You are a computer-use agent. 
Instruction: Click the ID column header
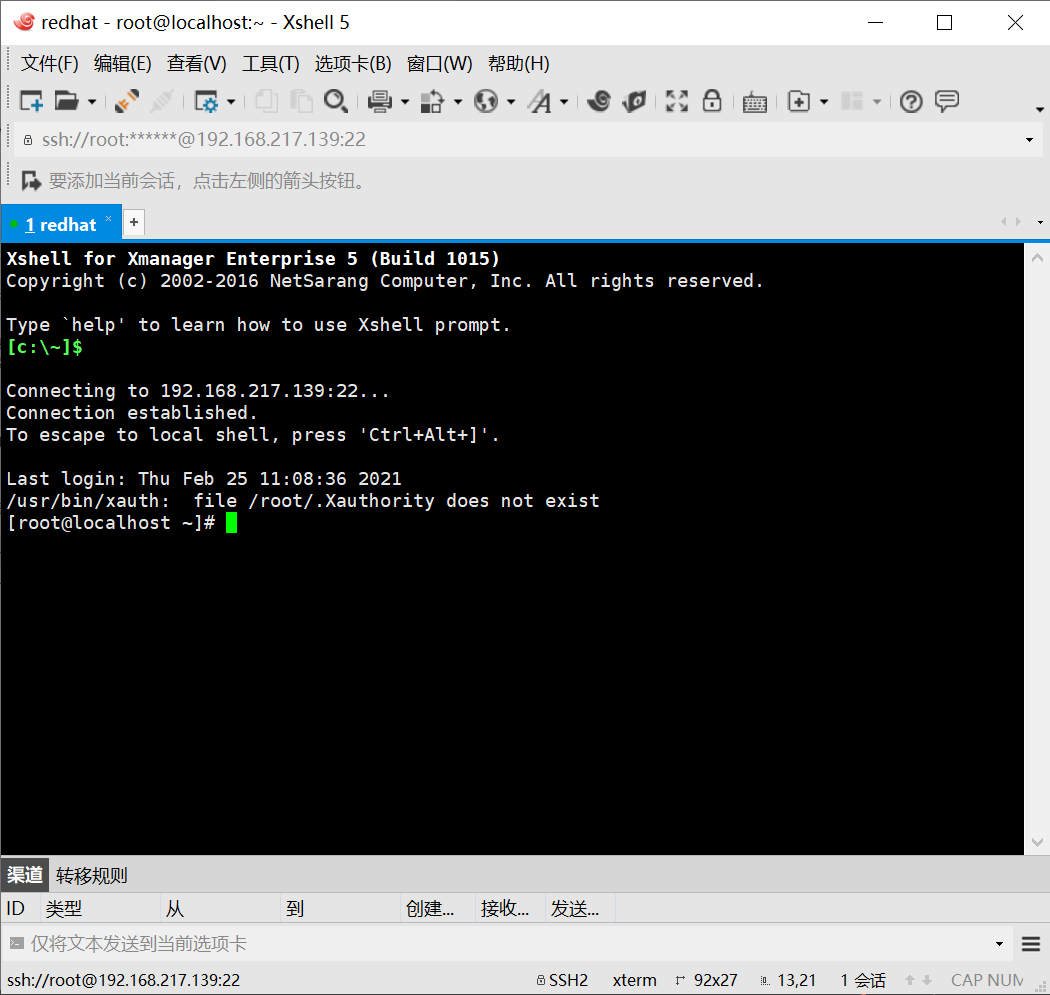tap(21, 908)
